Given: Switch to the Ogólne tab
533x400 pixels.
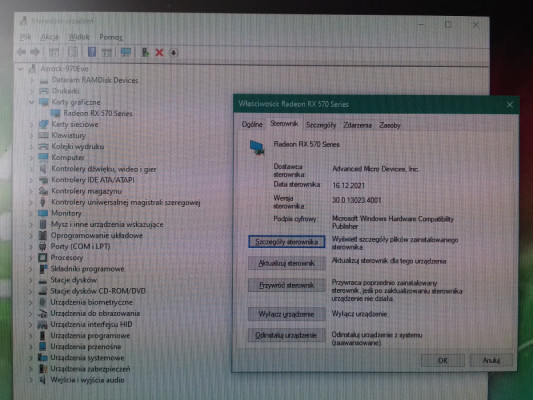Looking at the screenshot, I should click(x=252, y=125).
